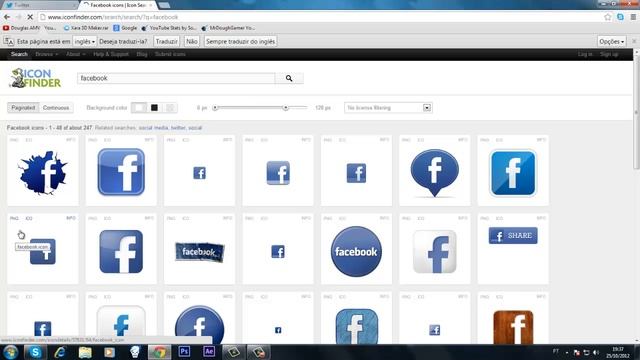This screenshot has height=360, width=640.
Task: Click the left handle of size slider
Action: coord(216,108)
